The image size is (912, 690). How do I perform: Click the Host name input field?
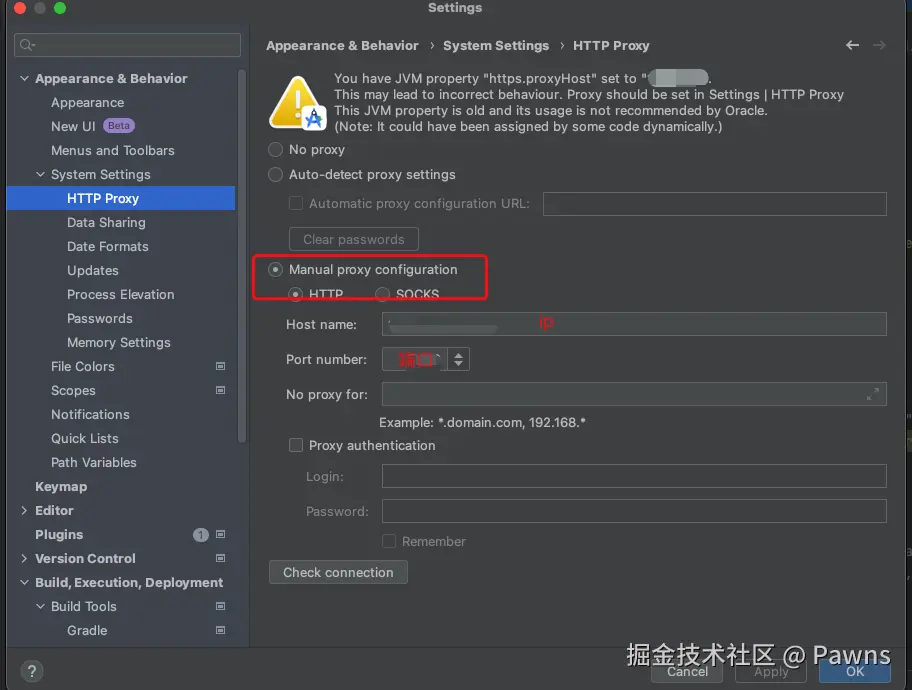coord(634,324)
